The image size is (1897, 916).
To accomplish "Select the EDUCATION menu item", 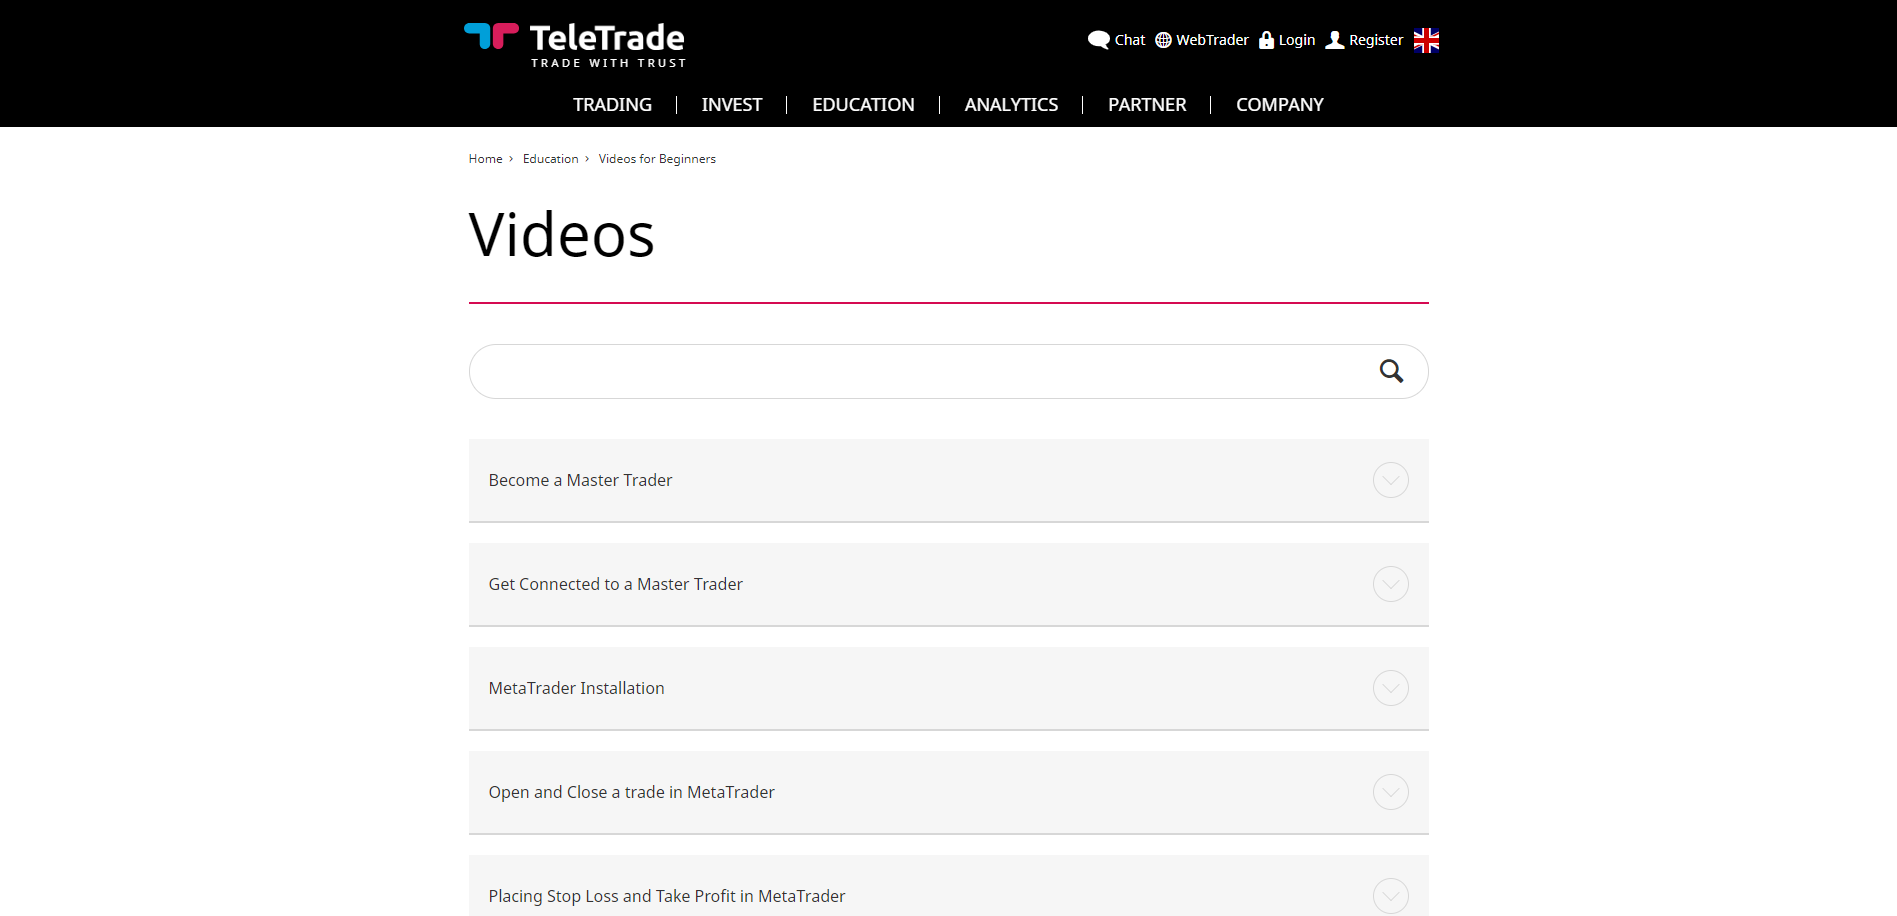I will click(x=863, y=104).
